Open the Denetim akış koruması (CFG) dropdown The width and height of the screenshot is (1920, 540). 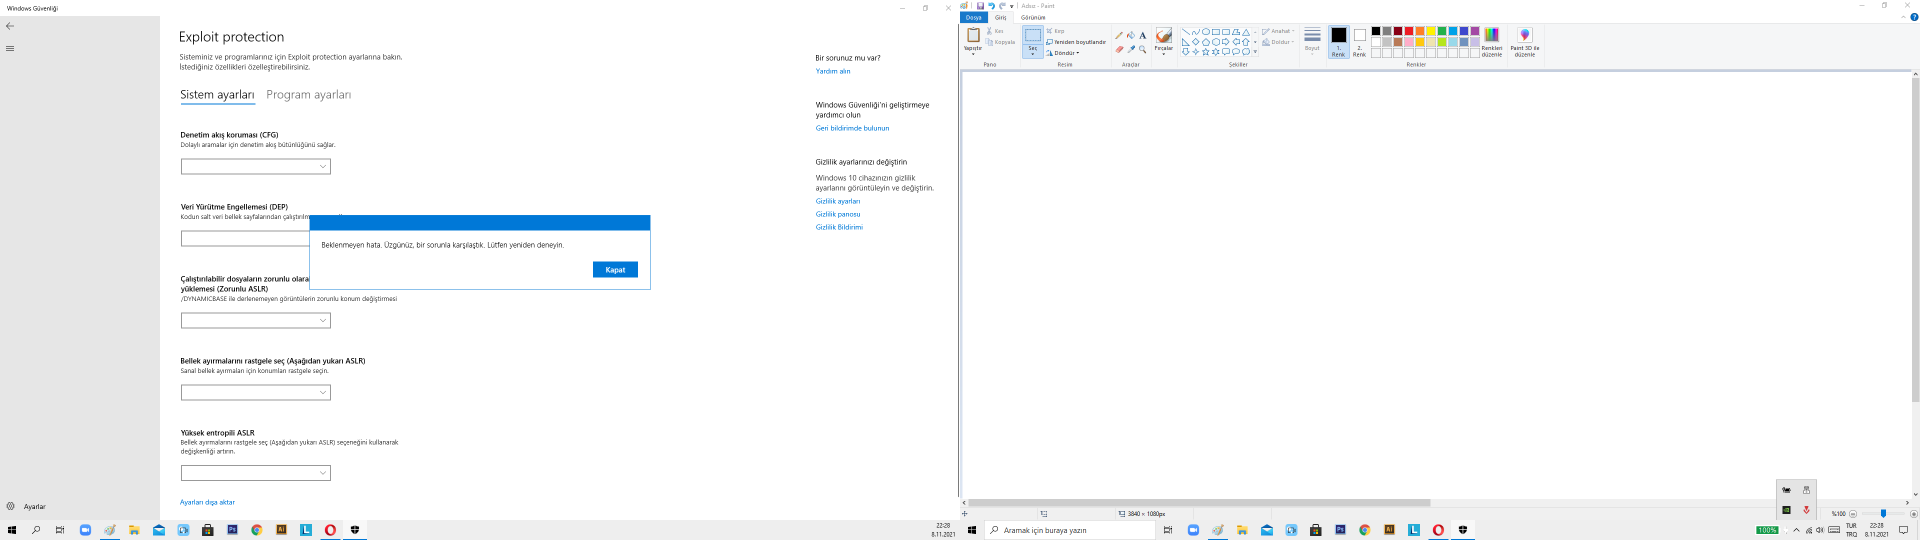(x=256, y=166)
